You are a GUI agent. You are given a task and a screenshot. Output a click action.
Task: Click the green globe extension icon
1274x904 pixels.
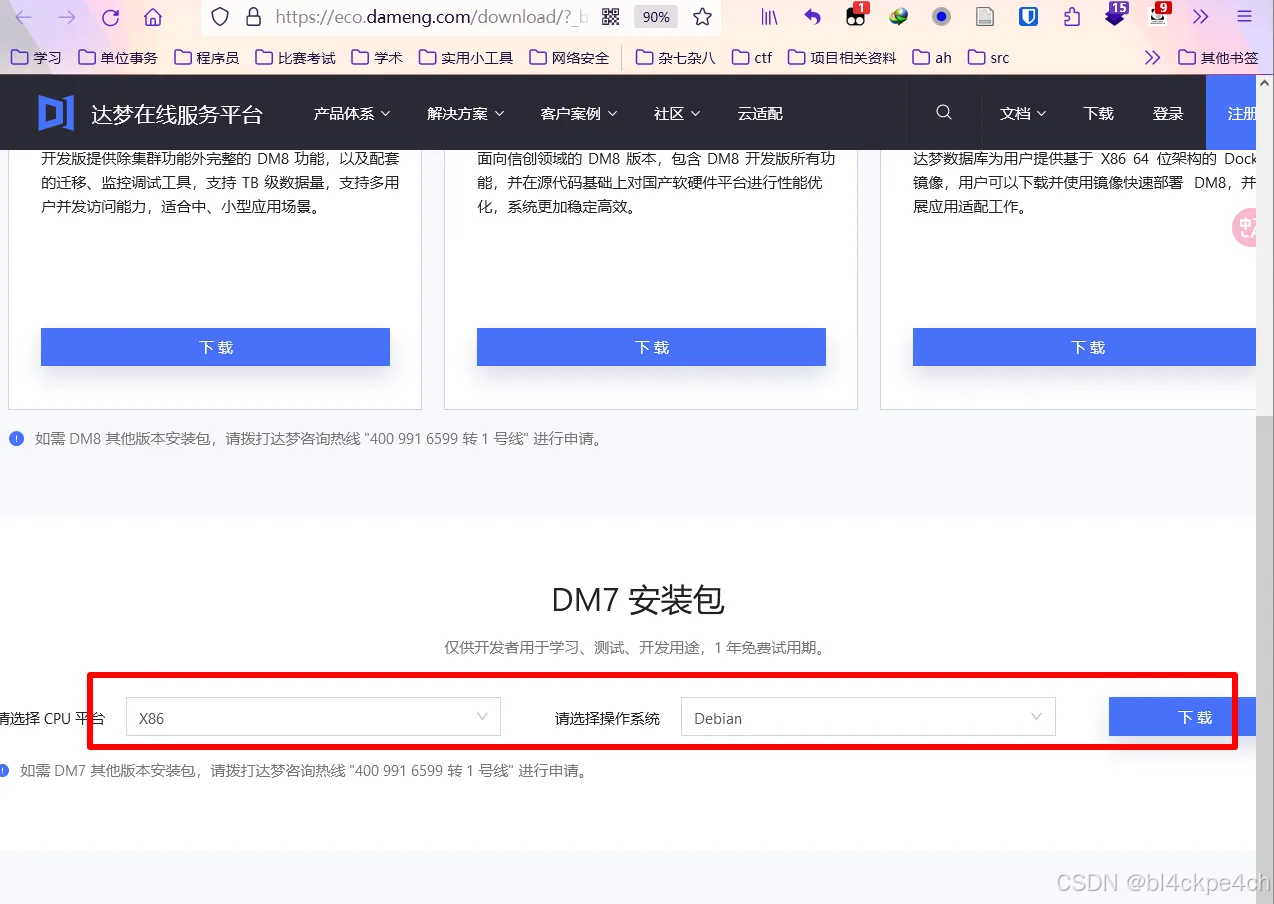tap(899, 17)
